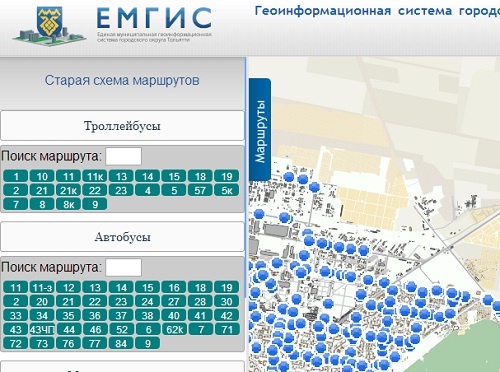This screenshot has height=372, width=500.
Task: Select bus route 42
Action: [x=227, y=315]
